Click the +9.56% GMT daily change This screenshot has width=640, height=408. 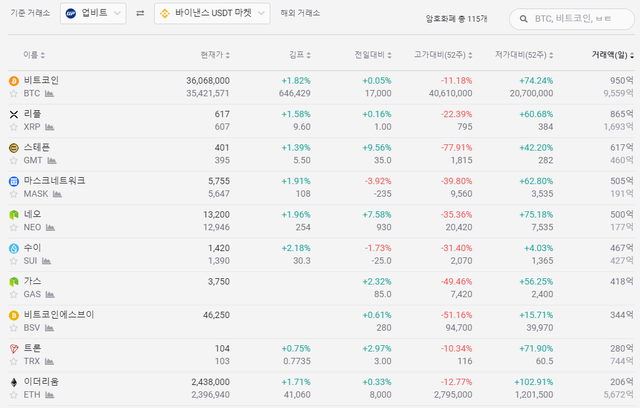(377, 148)
